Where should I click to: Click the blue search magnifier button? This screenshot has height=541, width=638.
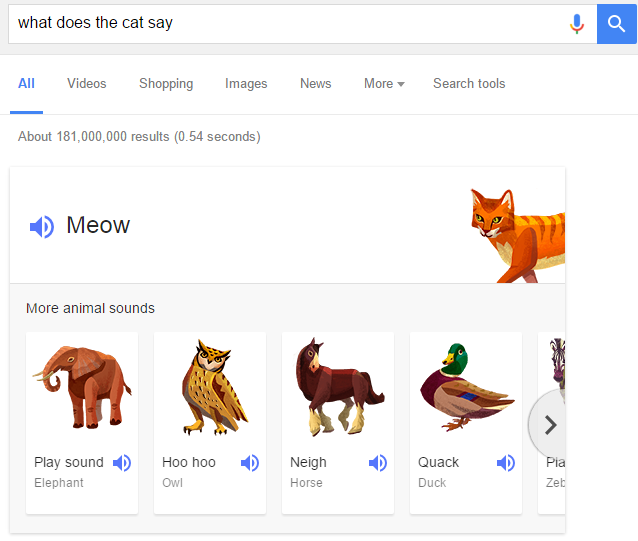click(x=617, y=23)
